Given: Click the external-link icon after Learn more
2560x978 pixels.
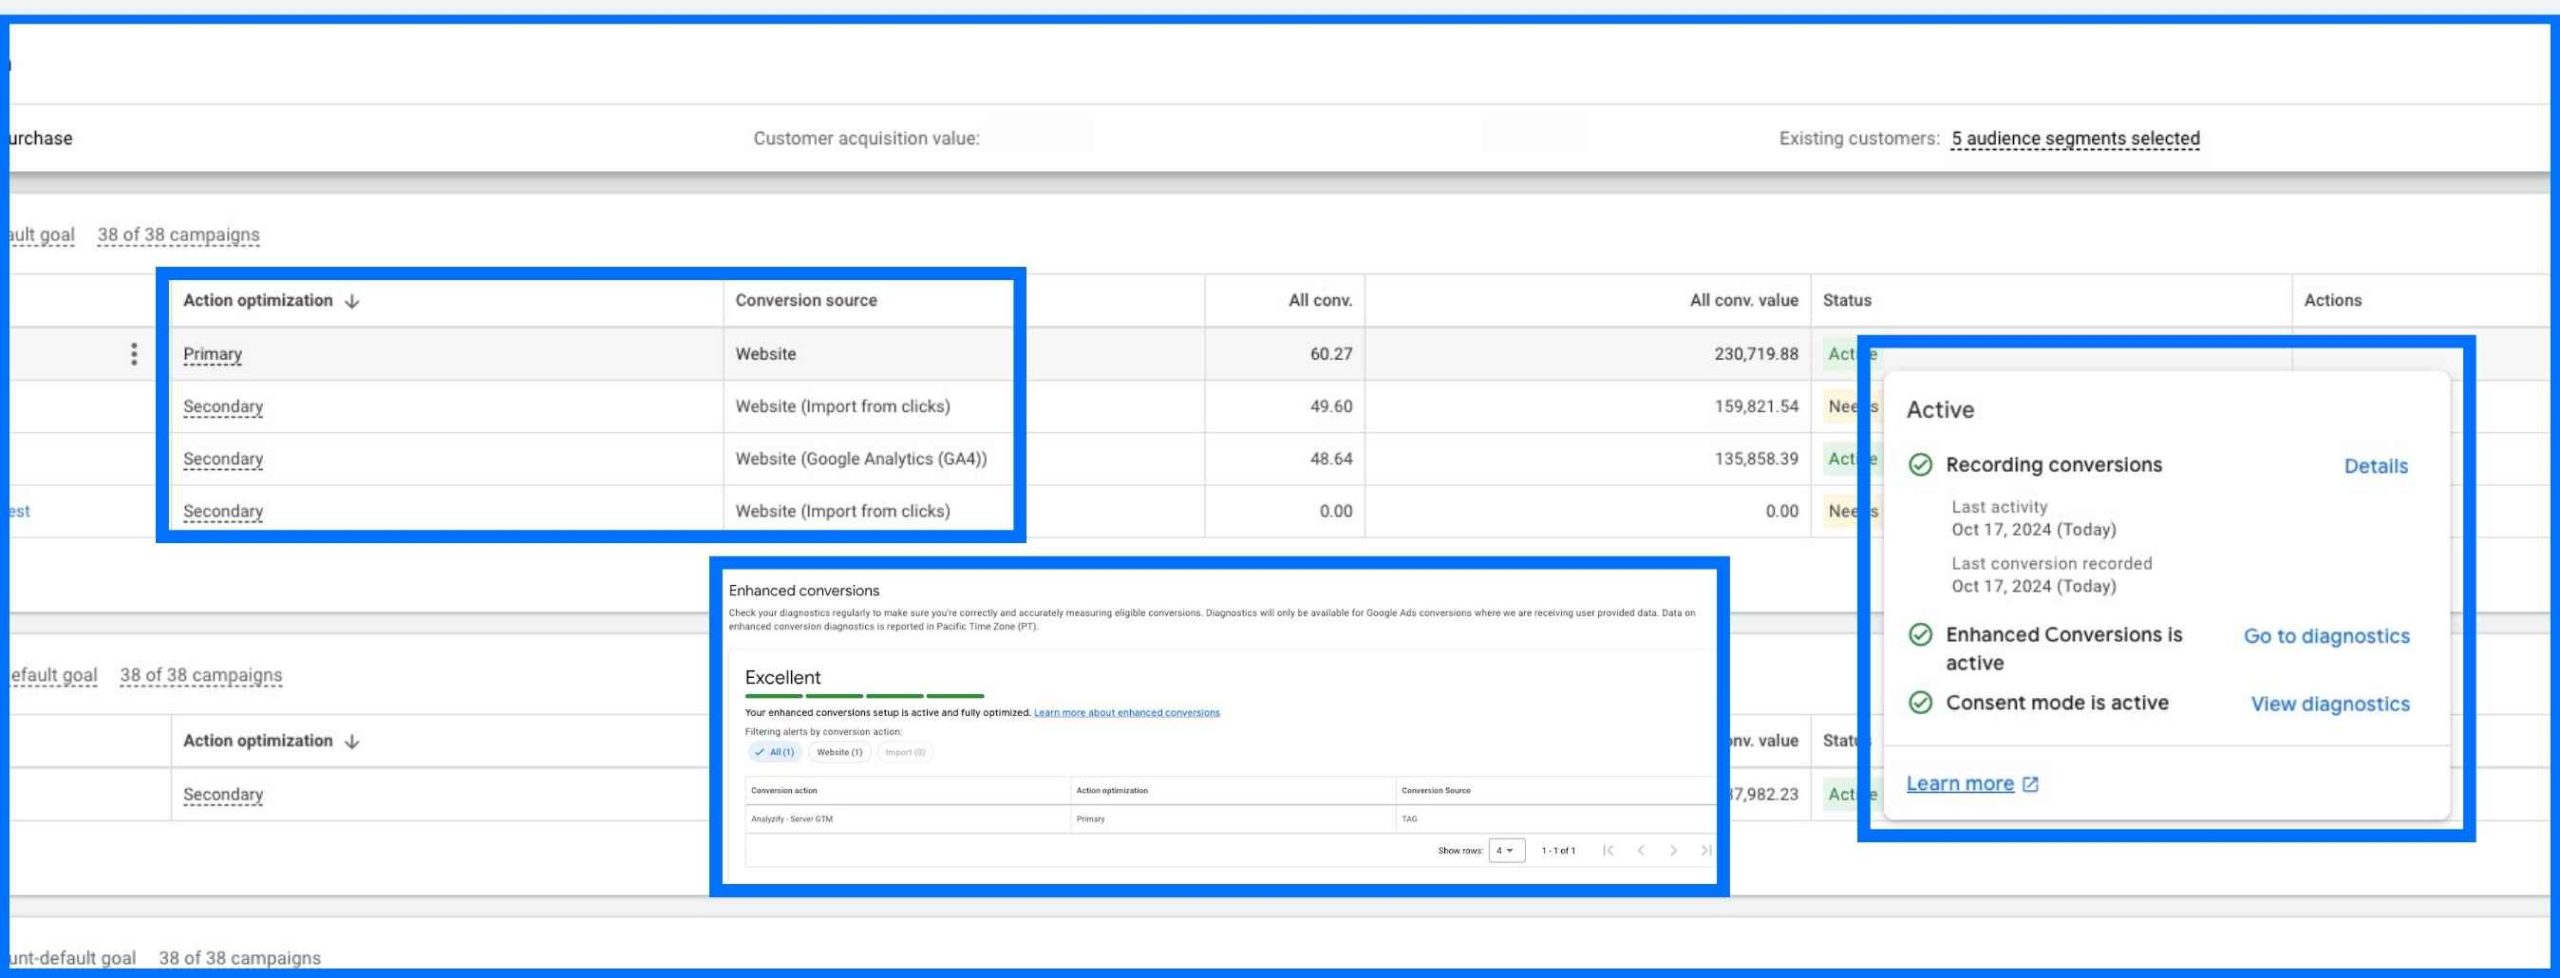Looking at the screenshot, I should pyautogui.click(x=2030, y=784).
